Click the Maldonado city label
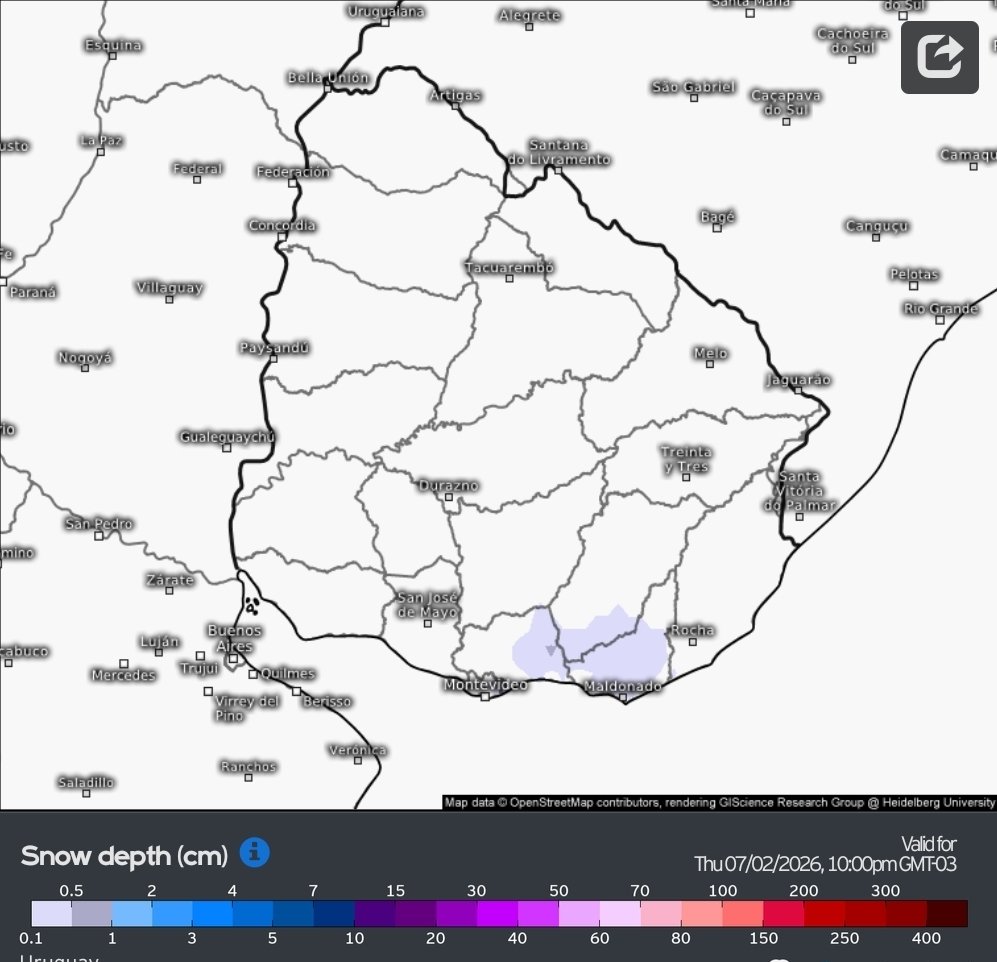Viewport: 997px width, 962px height. (622, 686)
